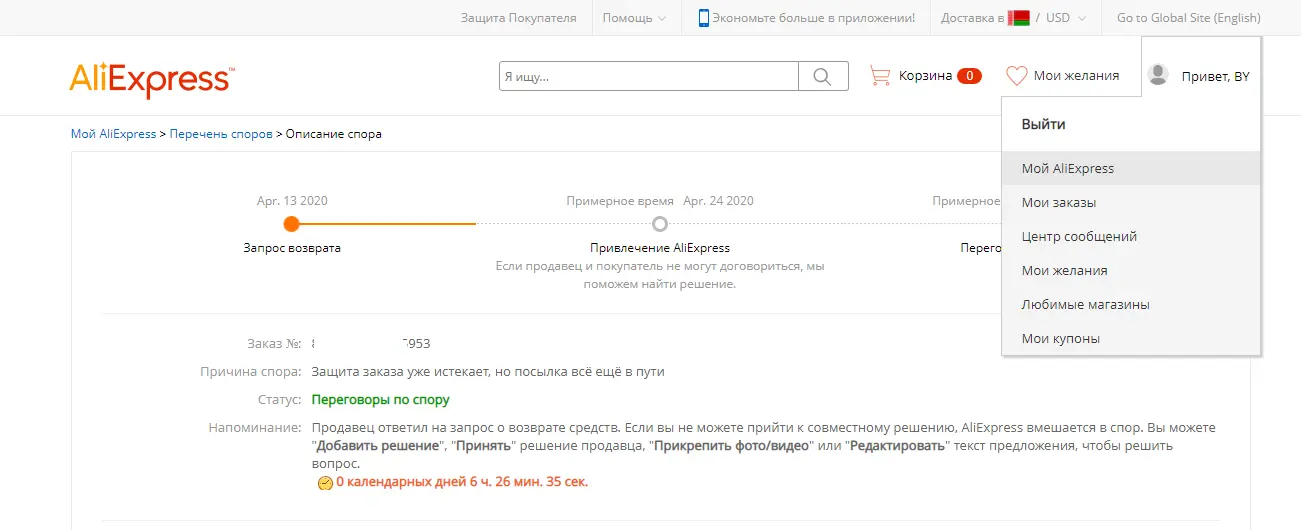
Task: Select Мой AliExpress in the account menu
Action: coord(1131,169)
